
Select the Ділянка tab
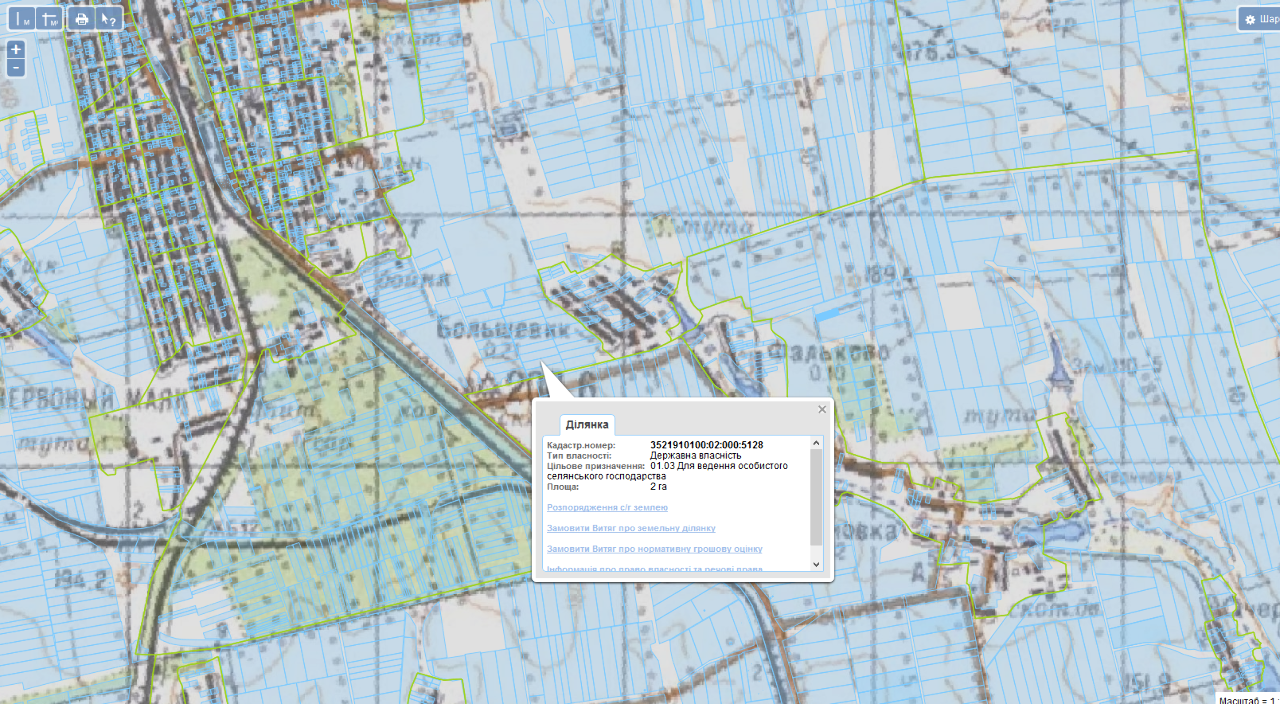[x=587, y=425]
